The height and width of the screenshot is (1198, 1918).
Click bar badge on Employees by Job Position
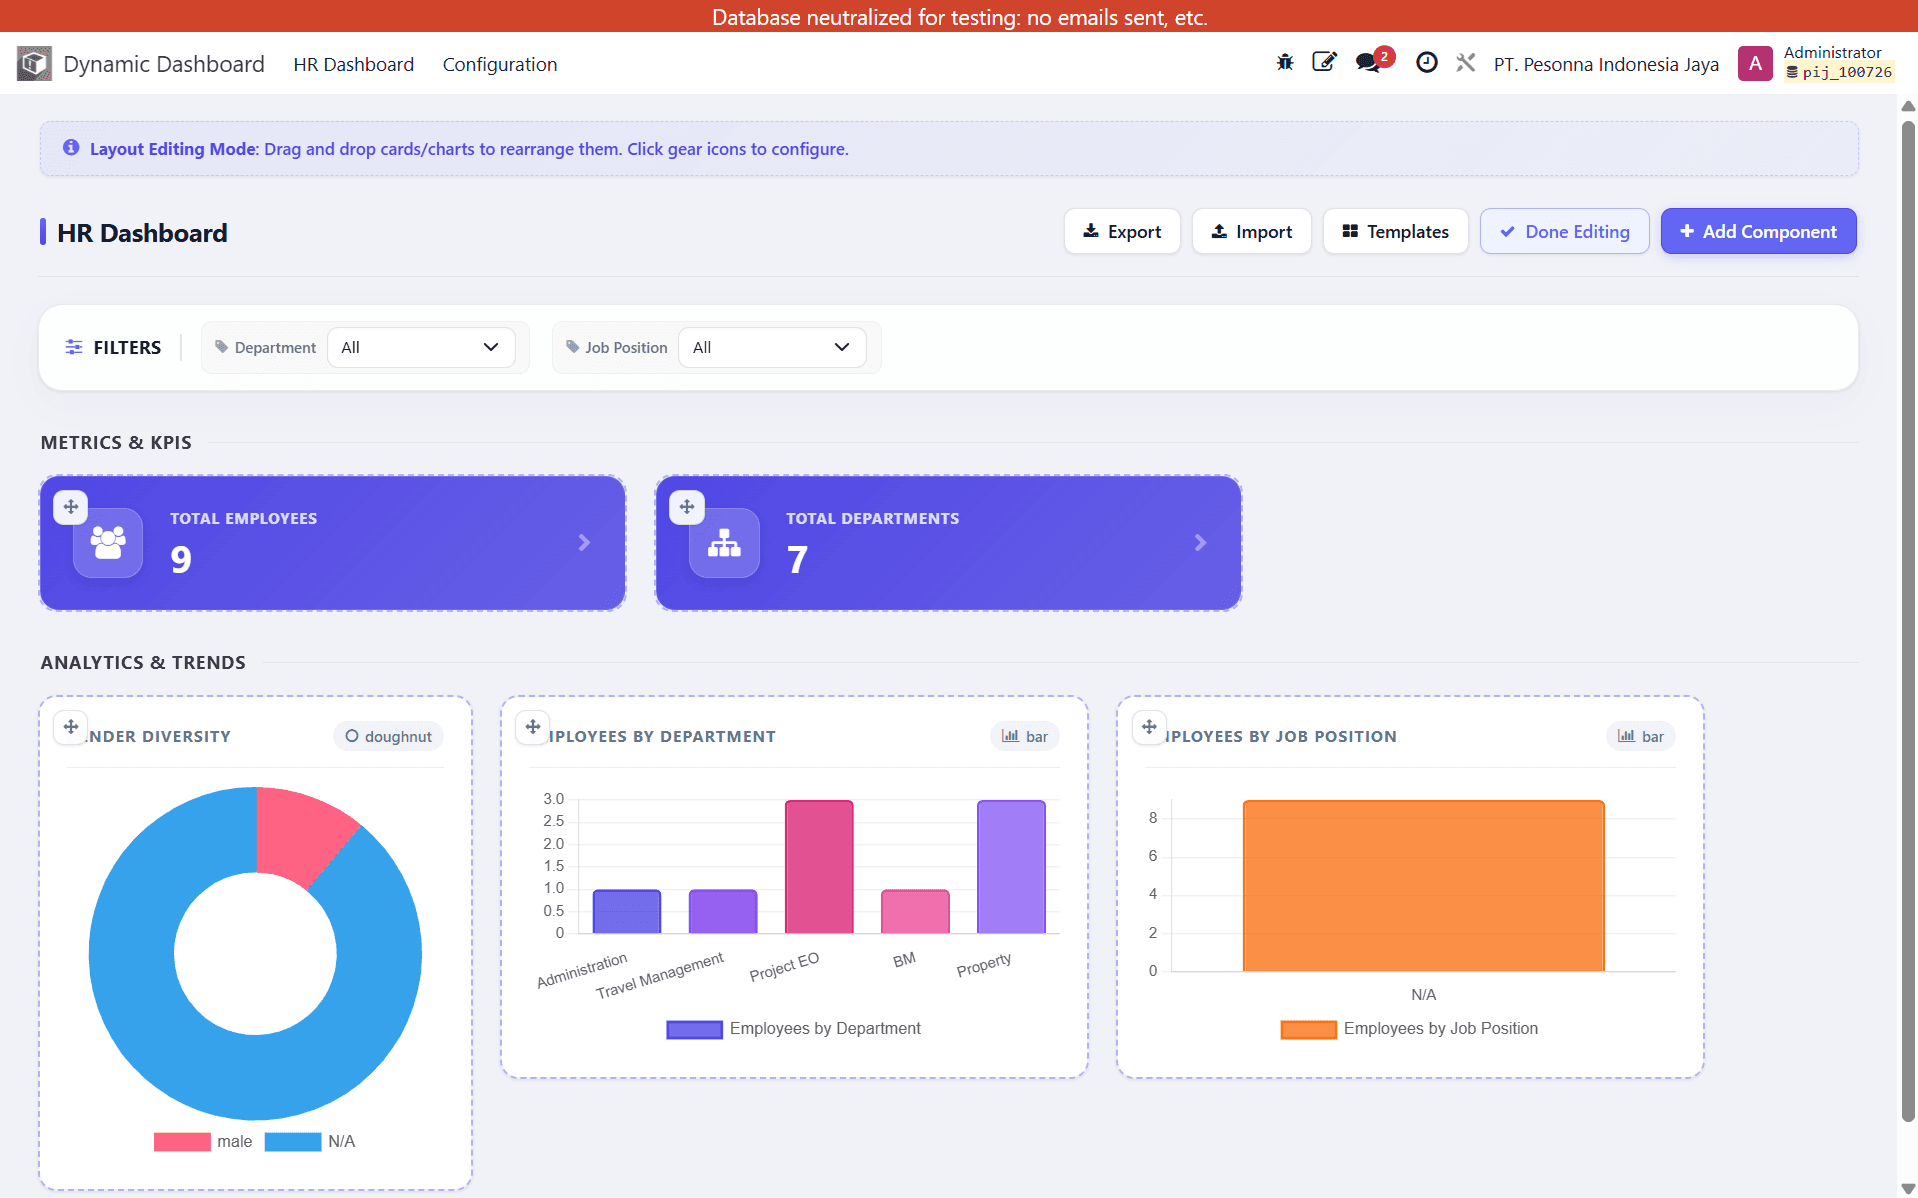[x=1641, y=736]
